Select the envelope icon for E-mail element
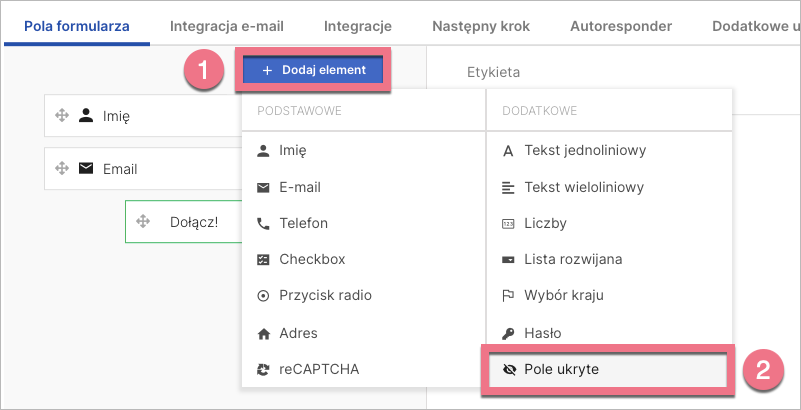Image resolution: width=801 pixels, height=410 pixels. (263, 187)
